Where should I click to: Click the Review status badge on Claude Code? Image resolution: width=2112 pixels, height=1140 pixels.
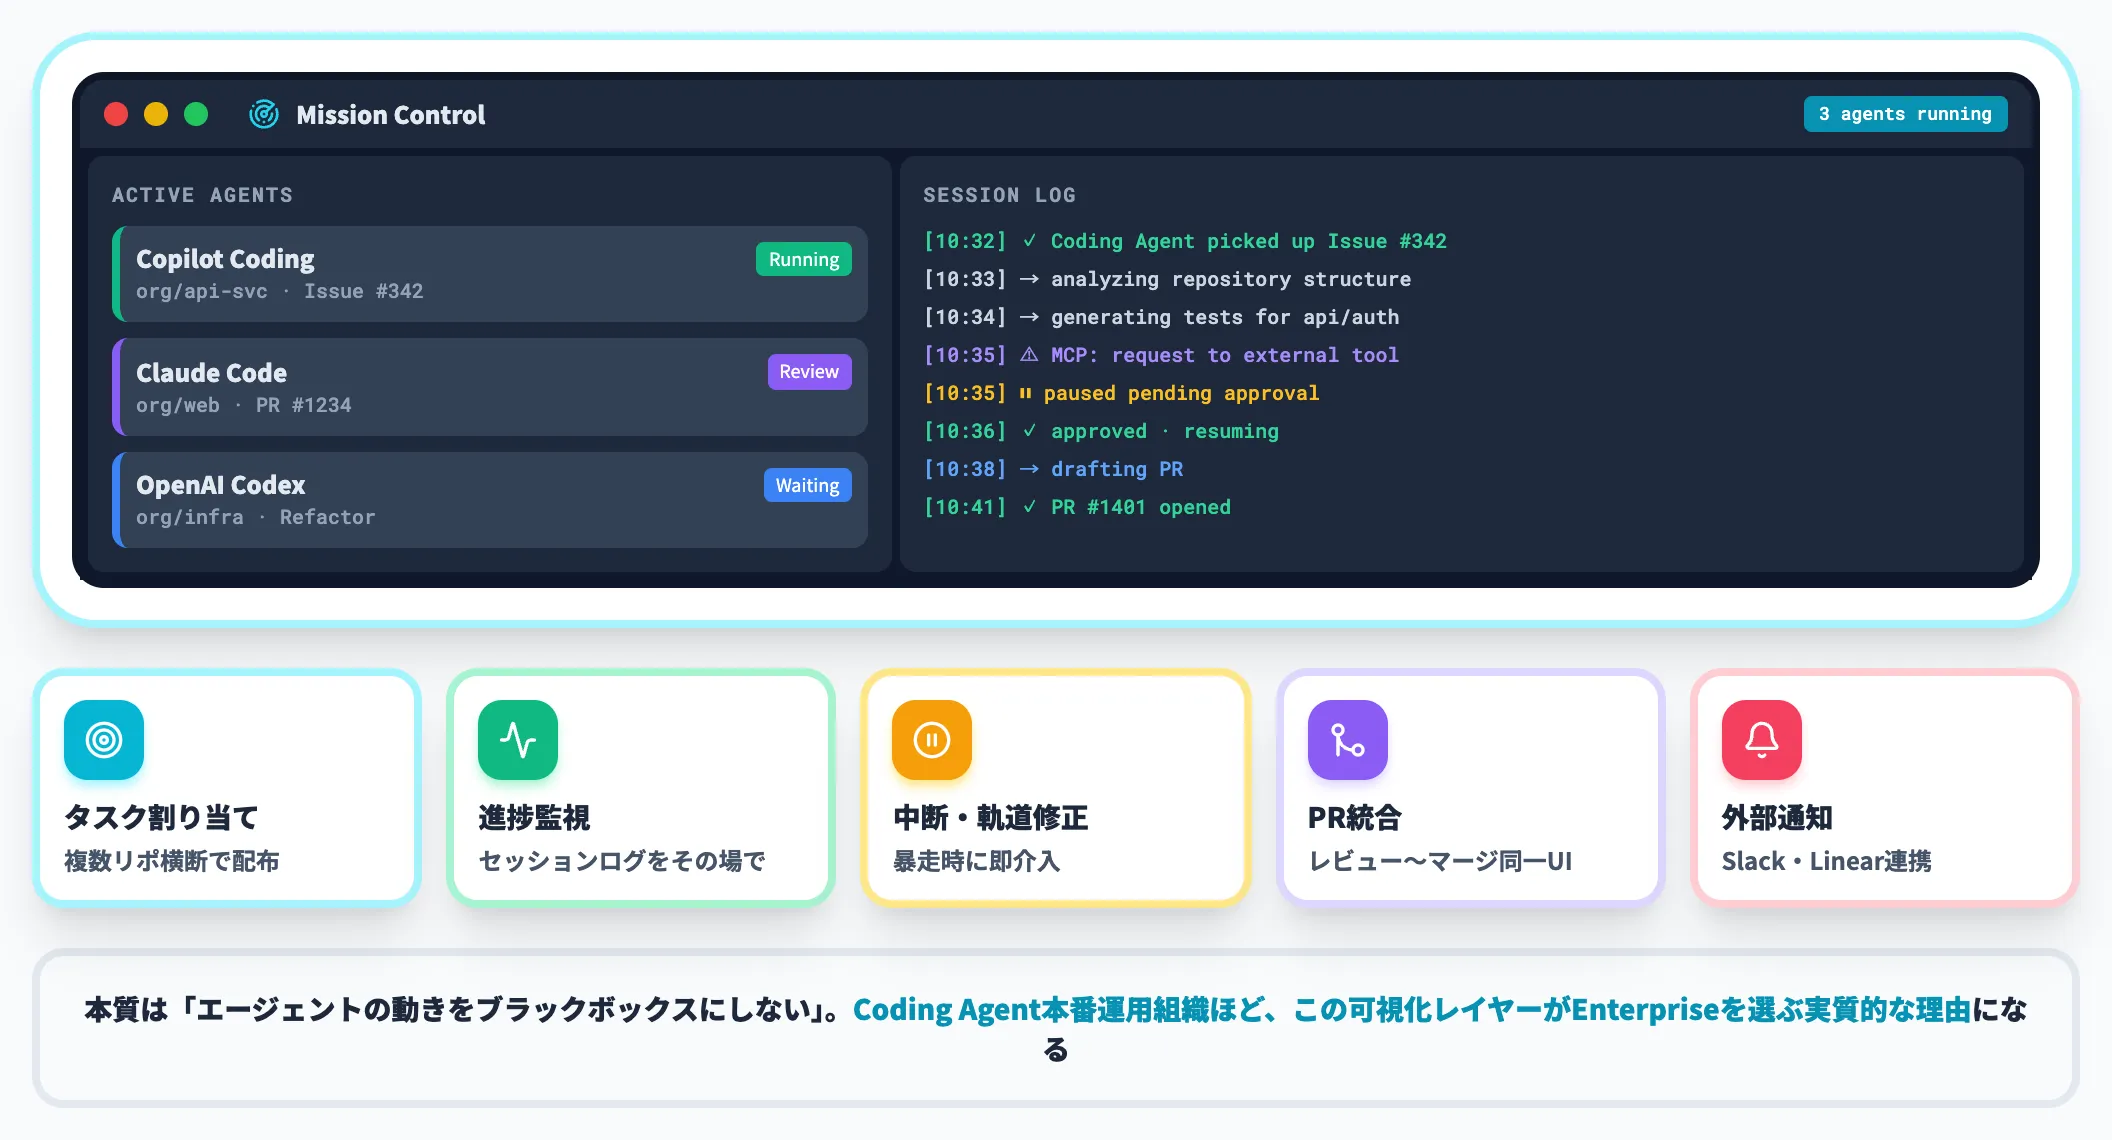point(809,372)
